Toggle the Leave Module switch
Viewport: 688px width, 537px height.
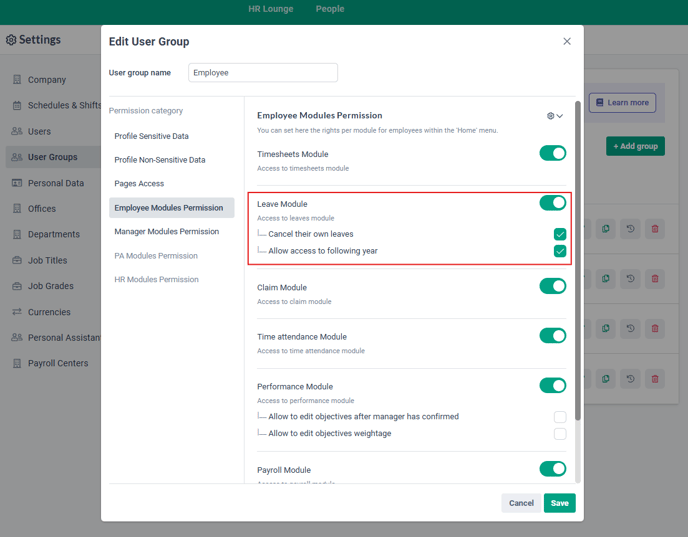point(552,203)
